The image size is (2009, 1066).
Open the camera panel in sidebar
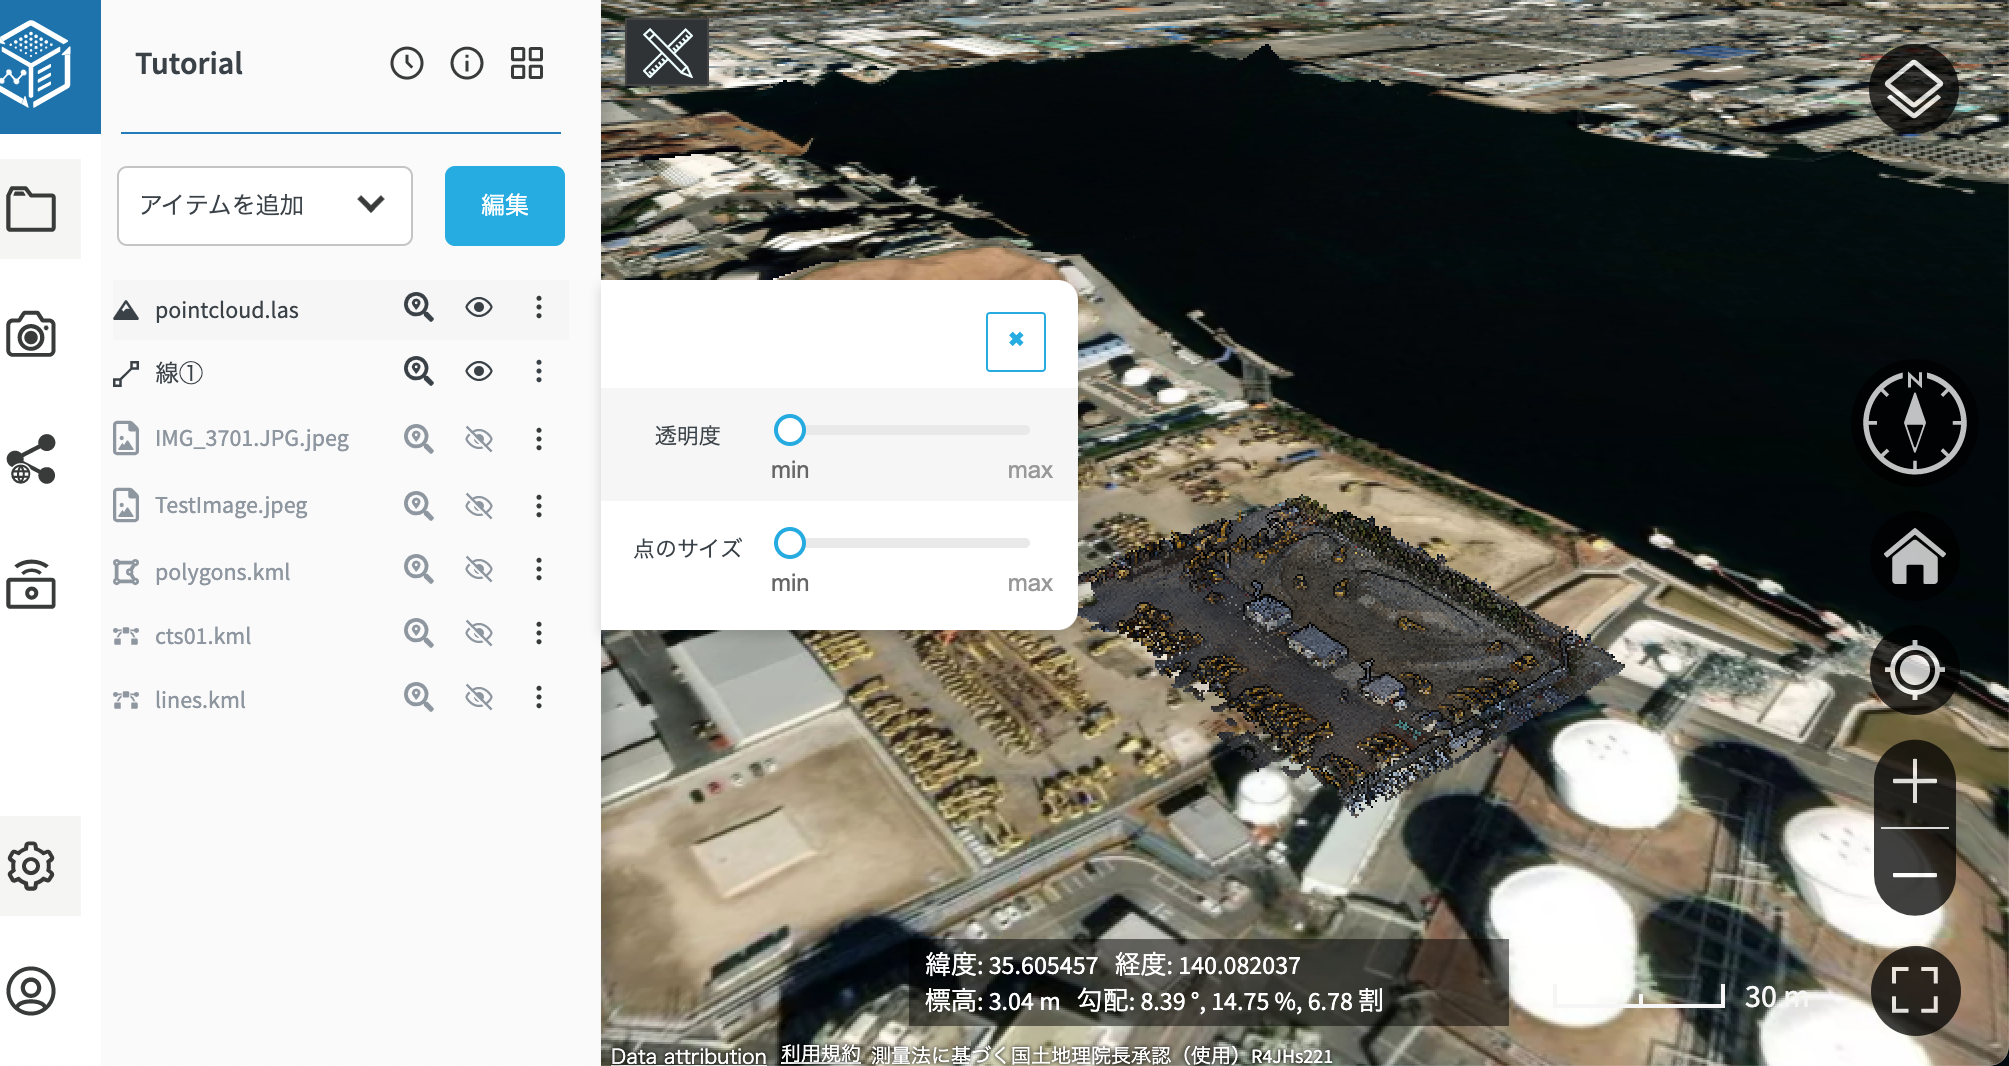click(x=31, y=335)
